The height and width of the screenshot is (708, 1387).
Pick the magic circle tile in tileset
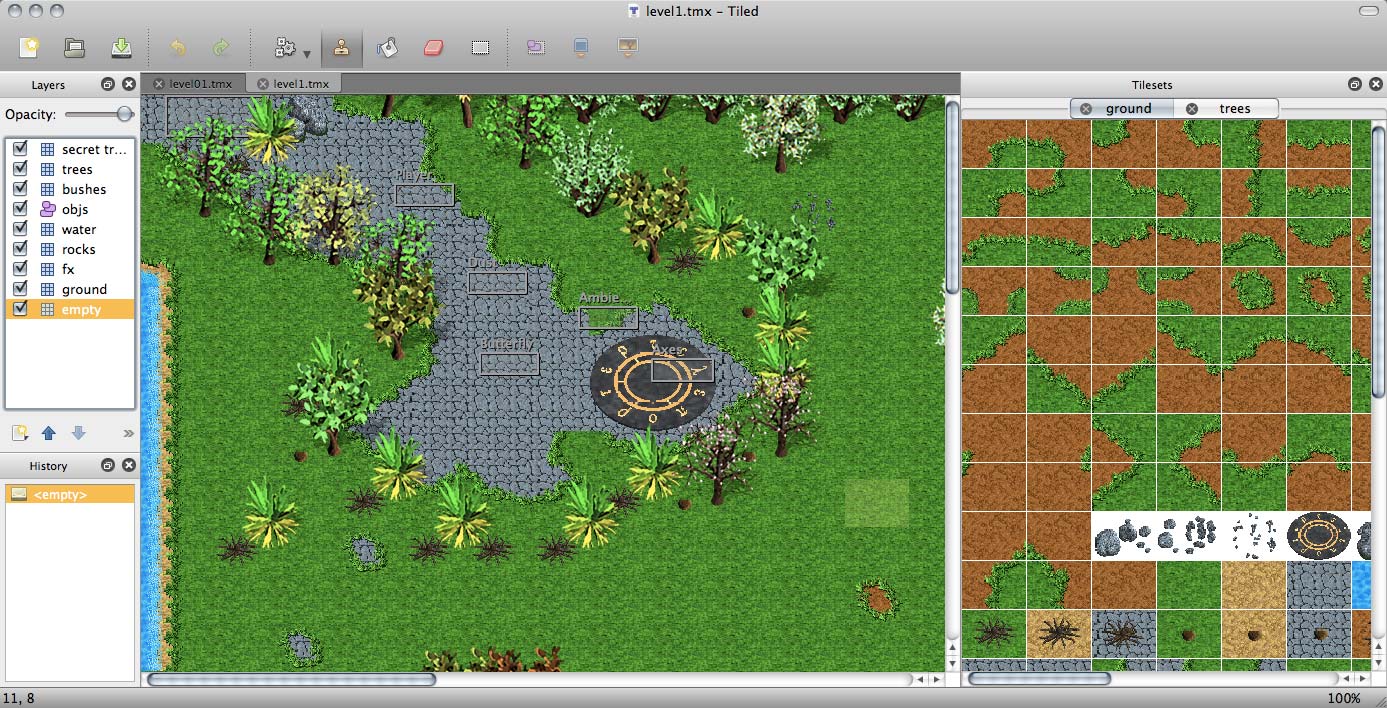[1319, 536]
